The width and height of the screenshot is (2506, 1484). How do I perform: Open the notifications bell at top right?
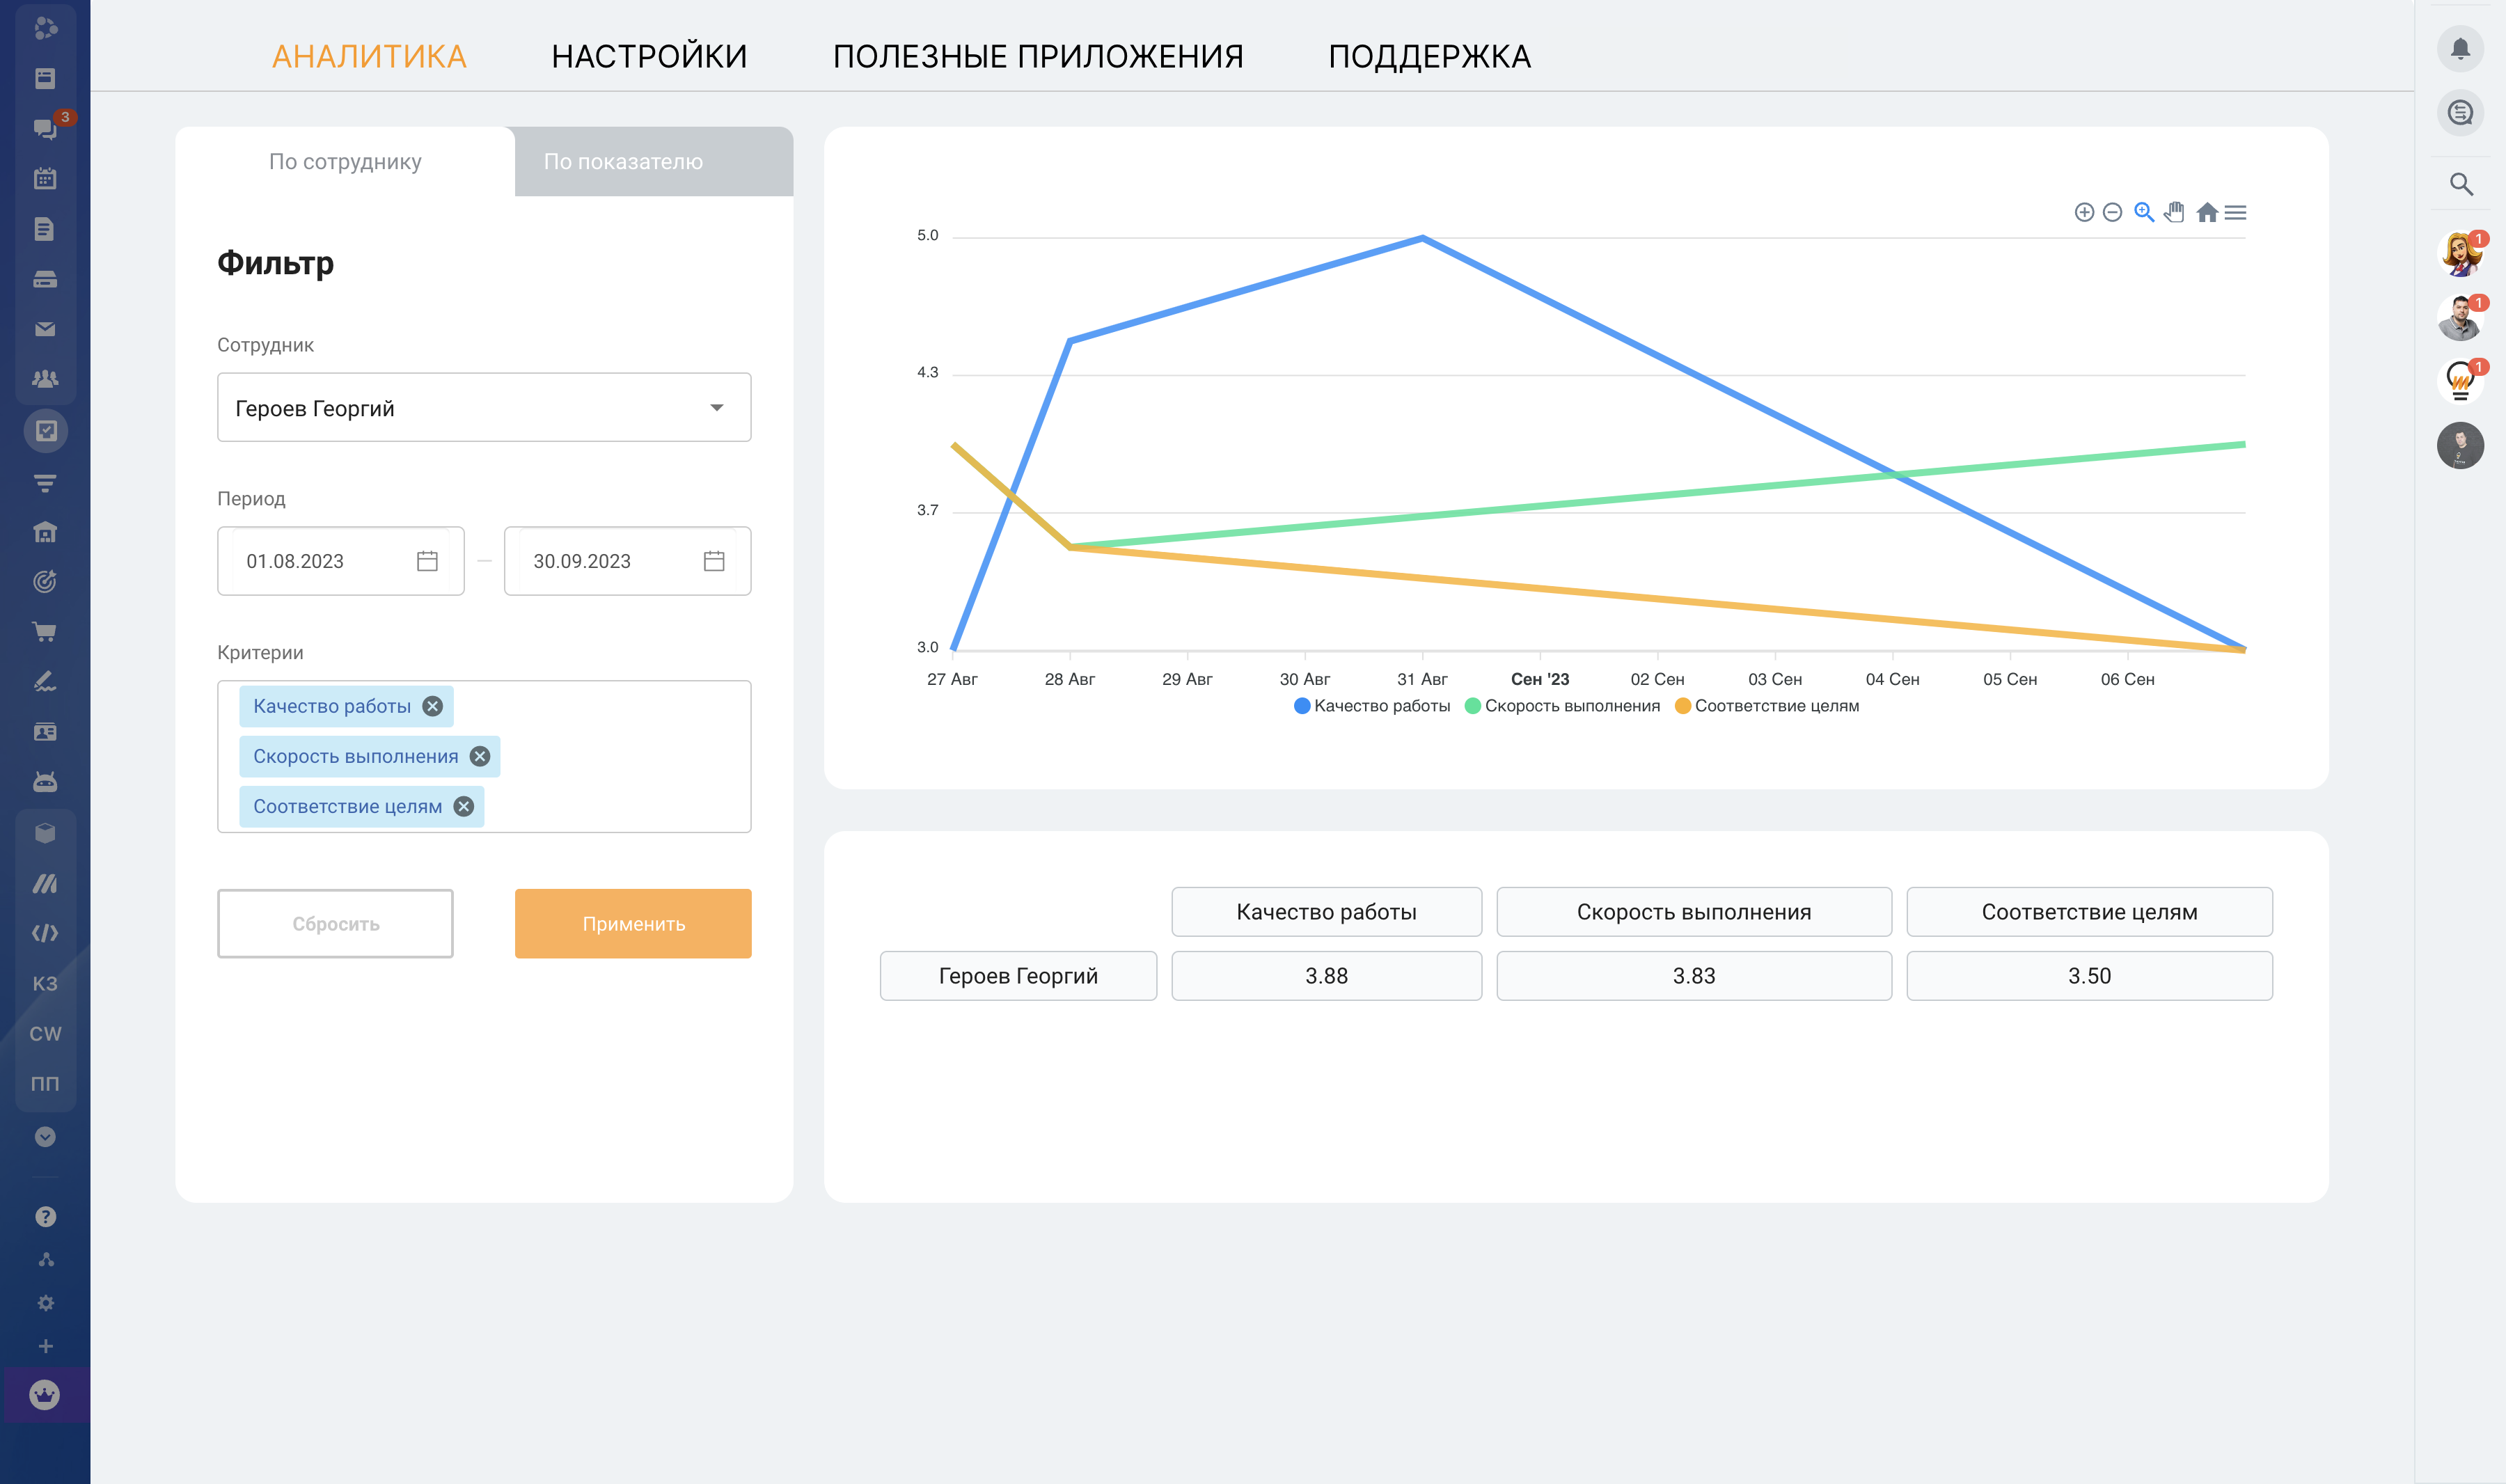tap(2461, 48)
